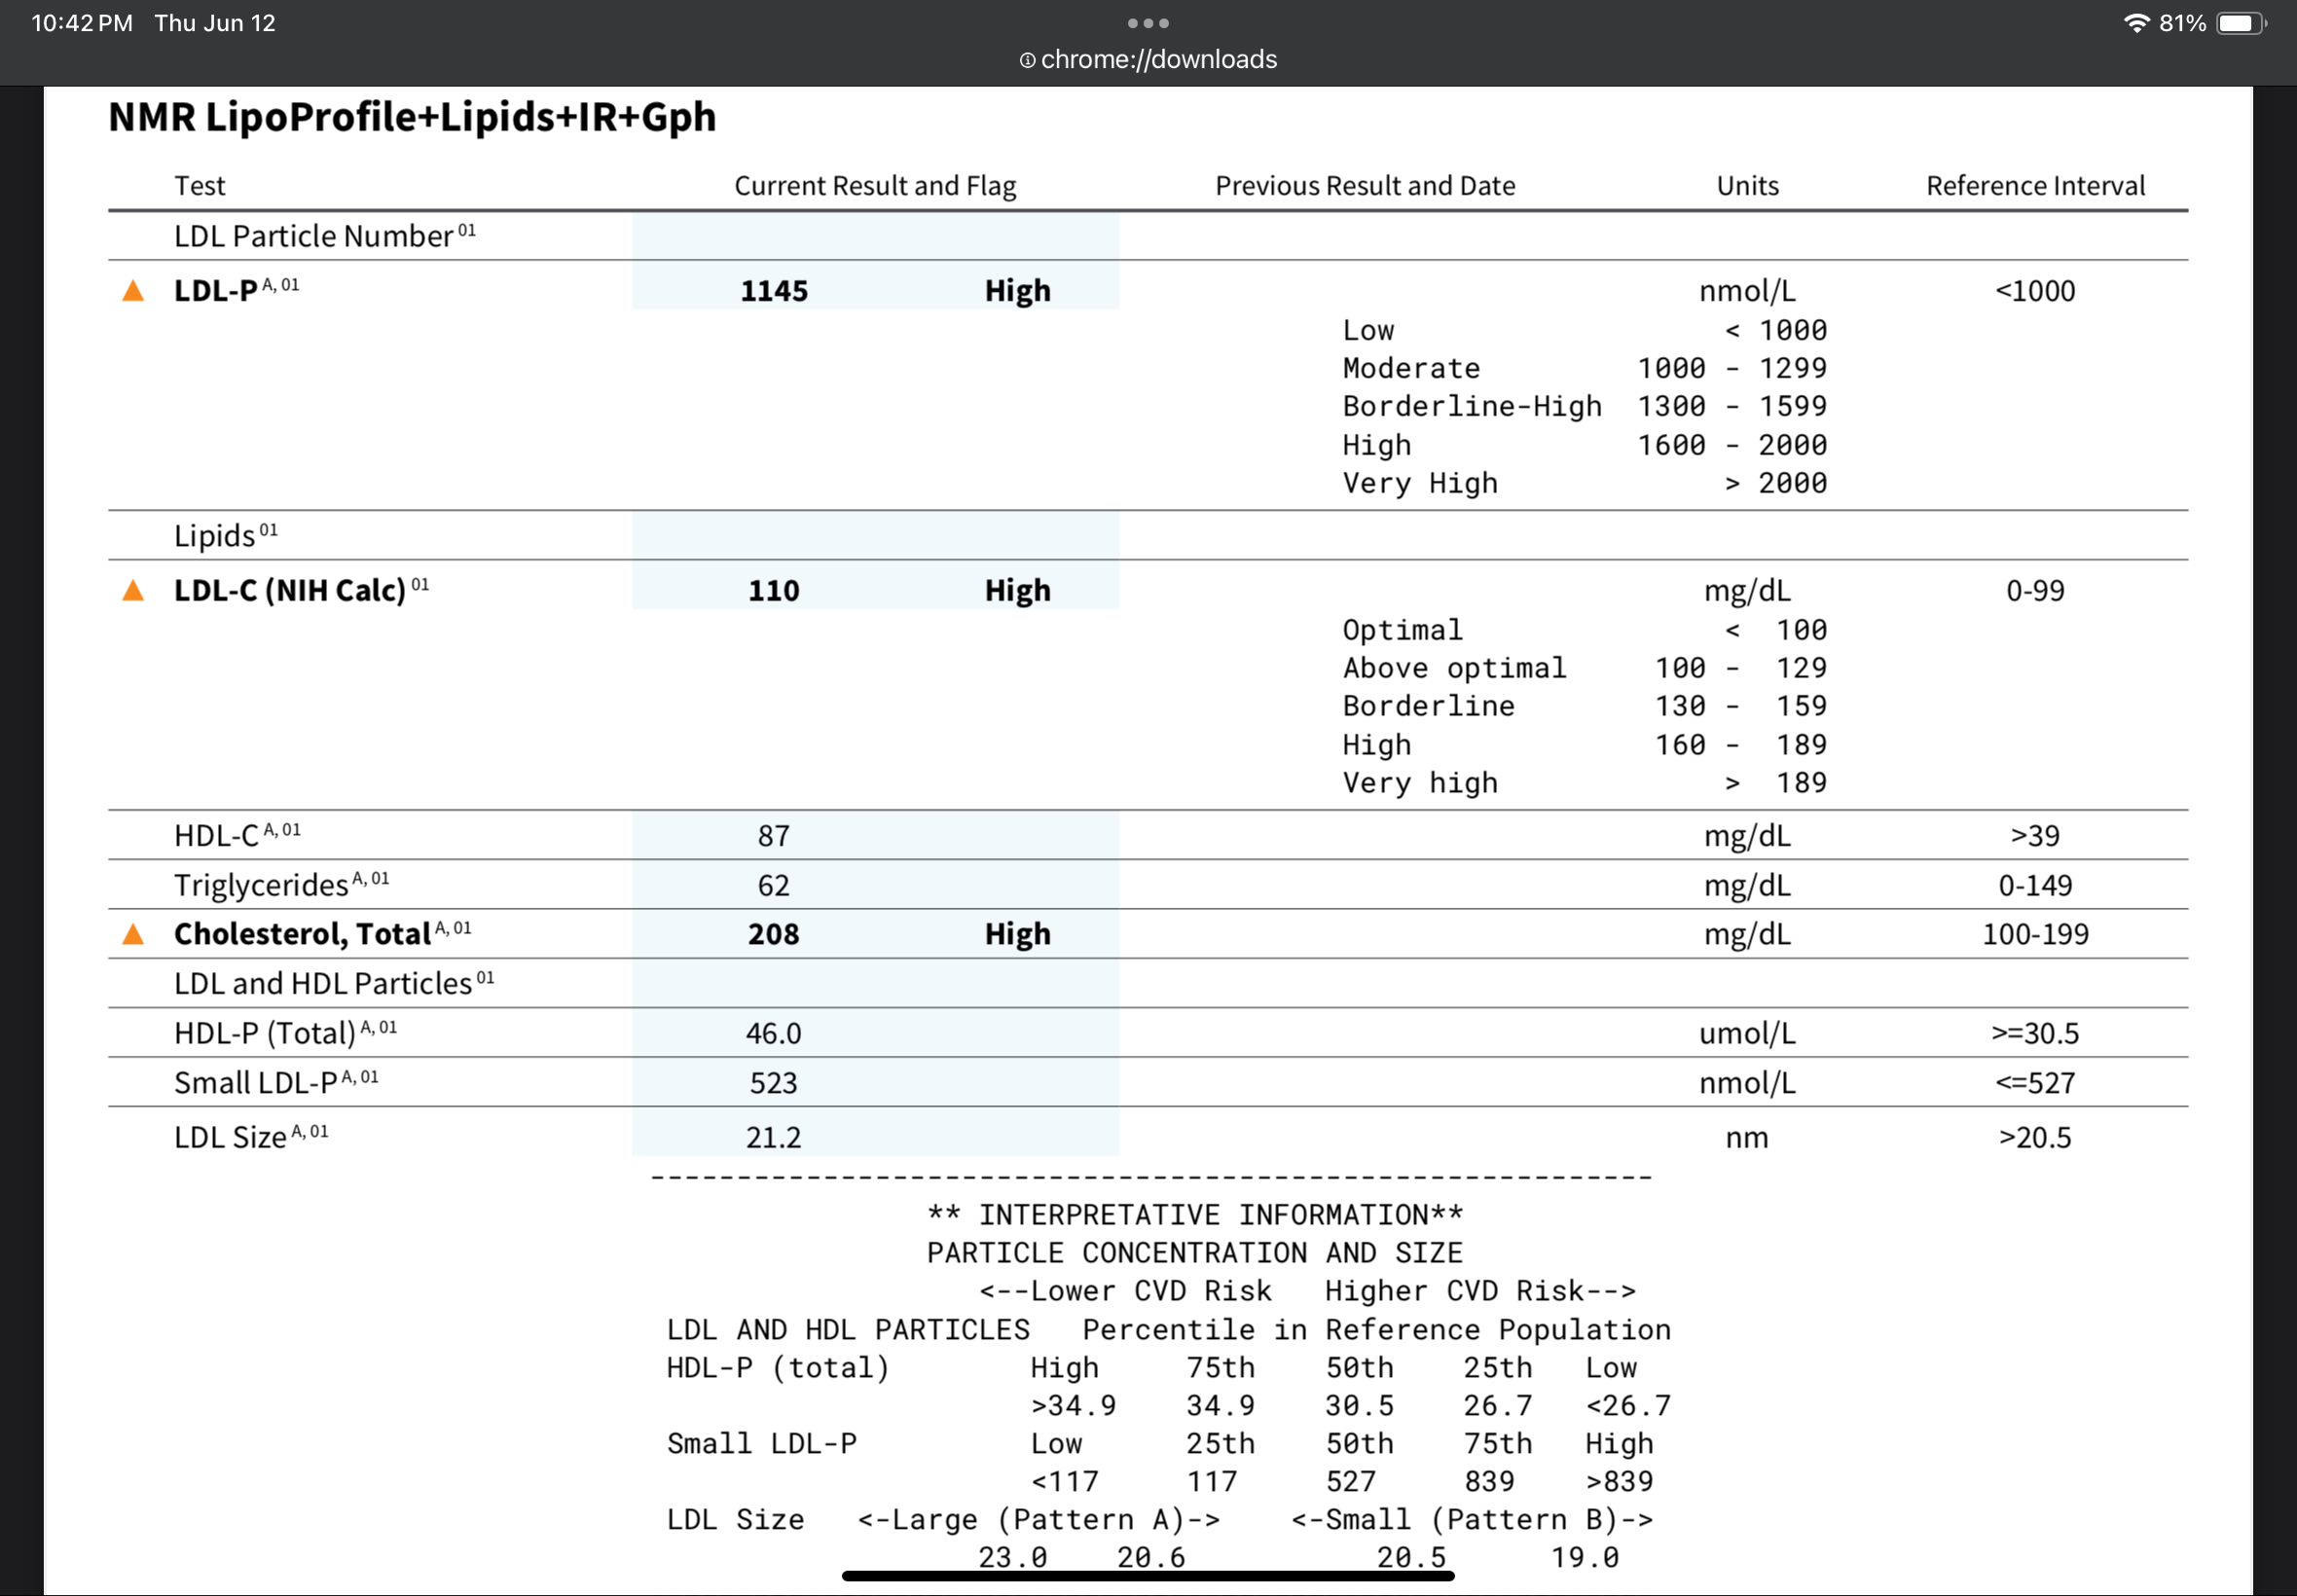Select the LDL-C result value 110

point(774,591)
